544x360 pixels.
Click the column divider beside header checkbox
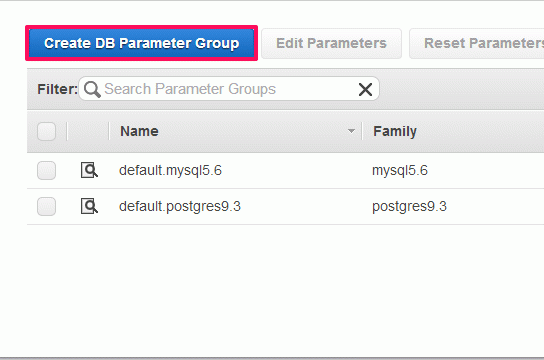click(x=67, y=131)
